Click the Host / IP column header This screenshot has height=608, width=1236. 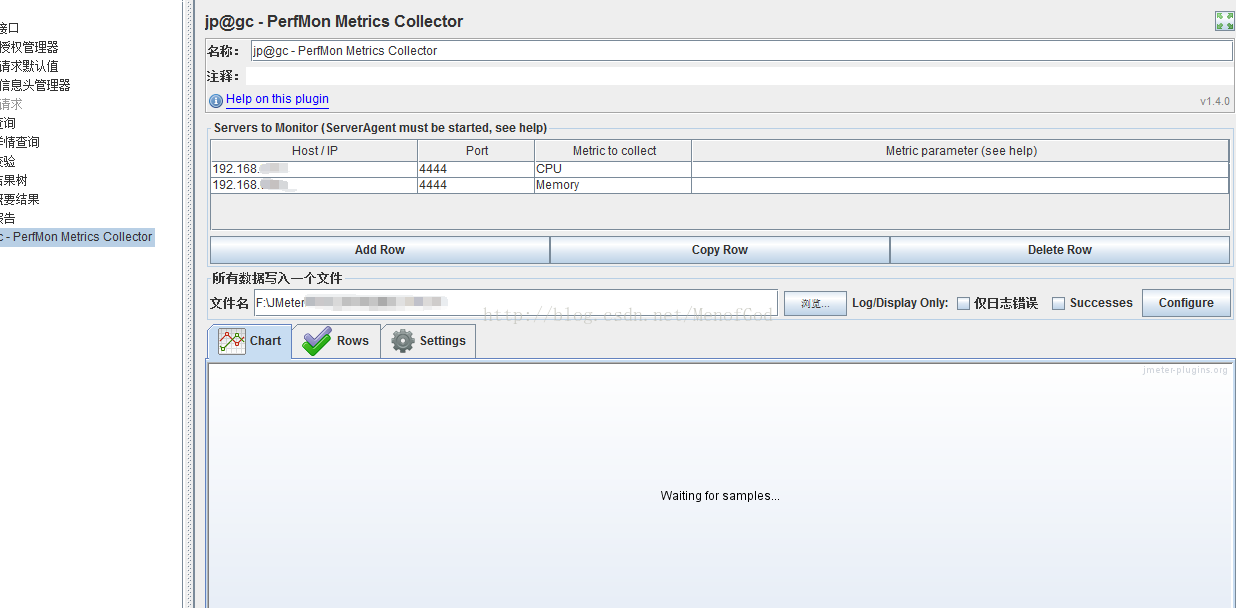point(314,151)
